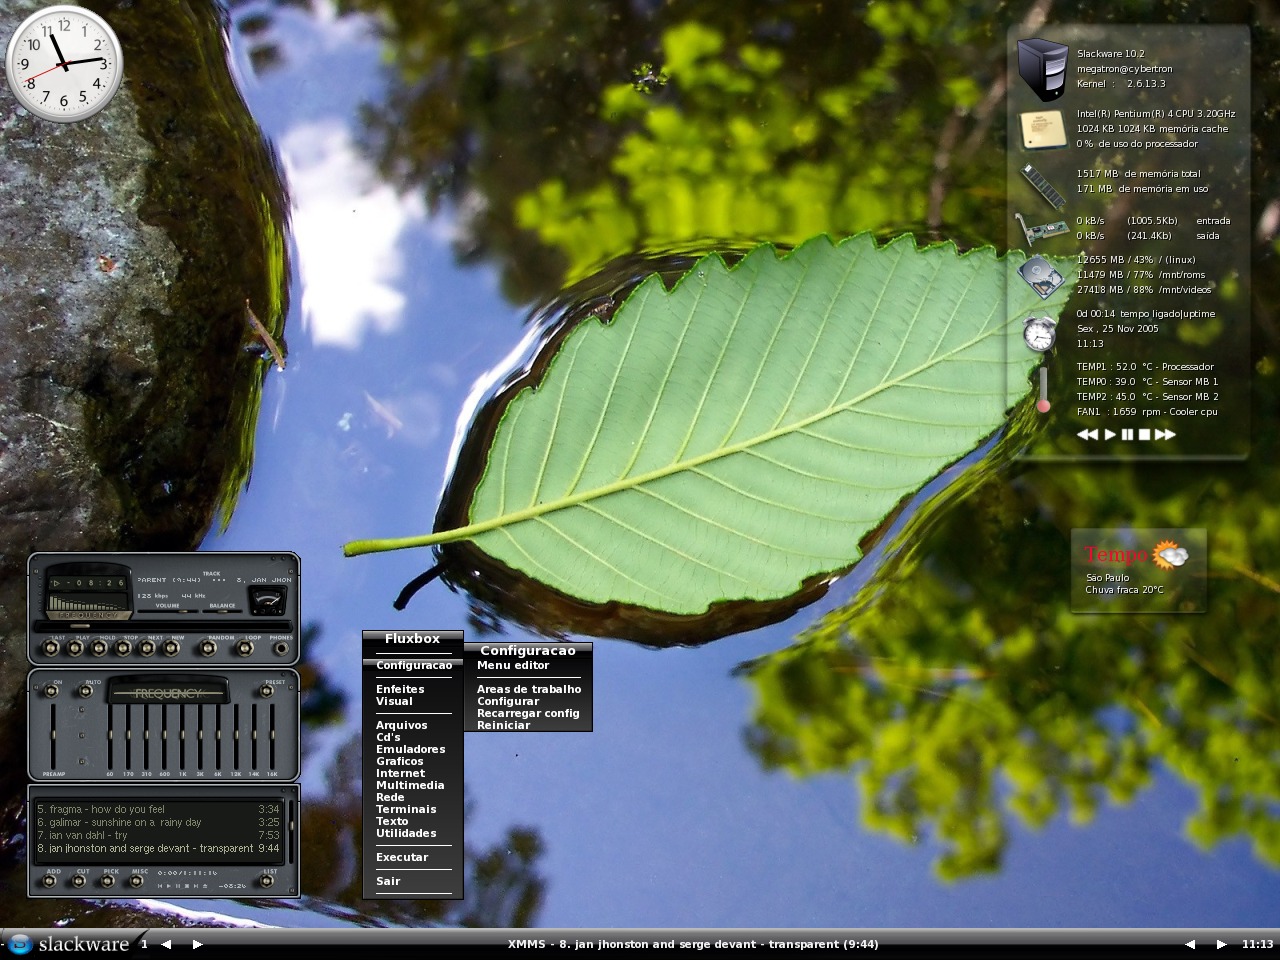1280x960 pixels.
Task: Click fast-forward button in system monitor widget
Action: tap(1165, 434)
